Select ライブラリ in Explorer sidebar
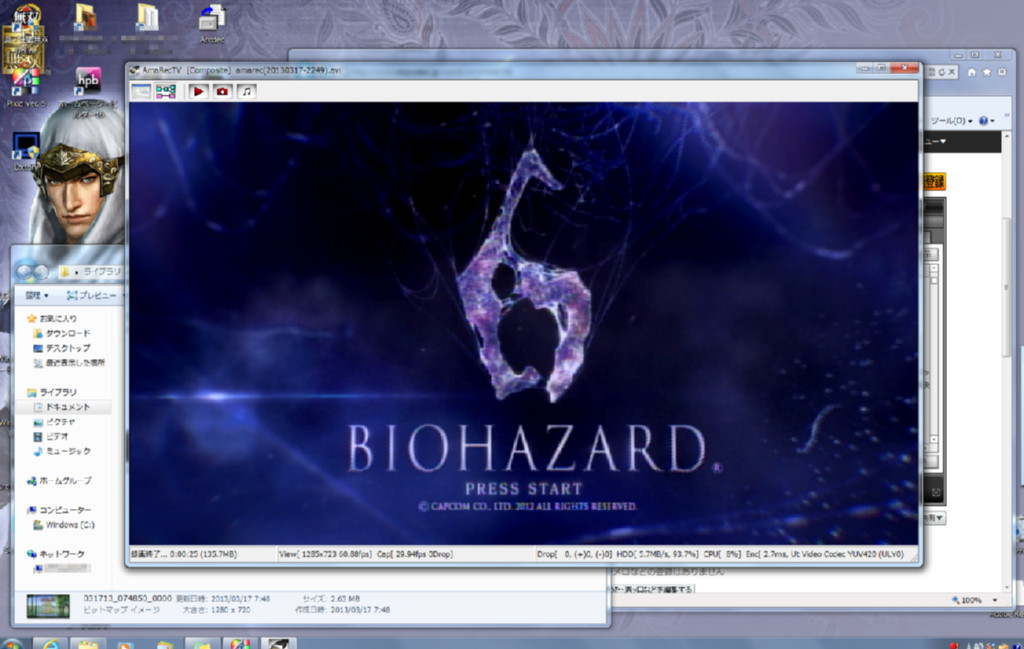This screenshot has width=1024, height=649. pyautogui.click(x=52, y=392)
